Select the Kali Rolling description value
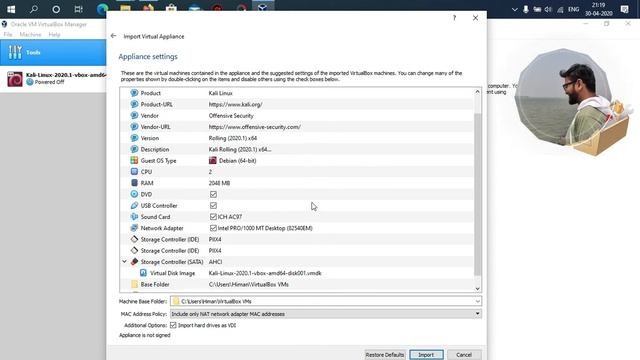The width and height of the screenshot is (640, 360). click(x=240, y=149)
